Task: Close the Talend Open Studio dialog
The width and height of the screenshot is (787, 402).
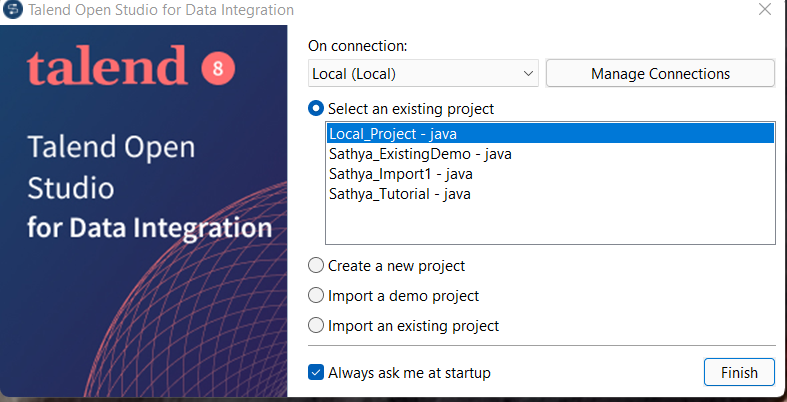Action: point(765,9)
